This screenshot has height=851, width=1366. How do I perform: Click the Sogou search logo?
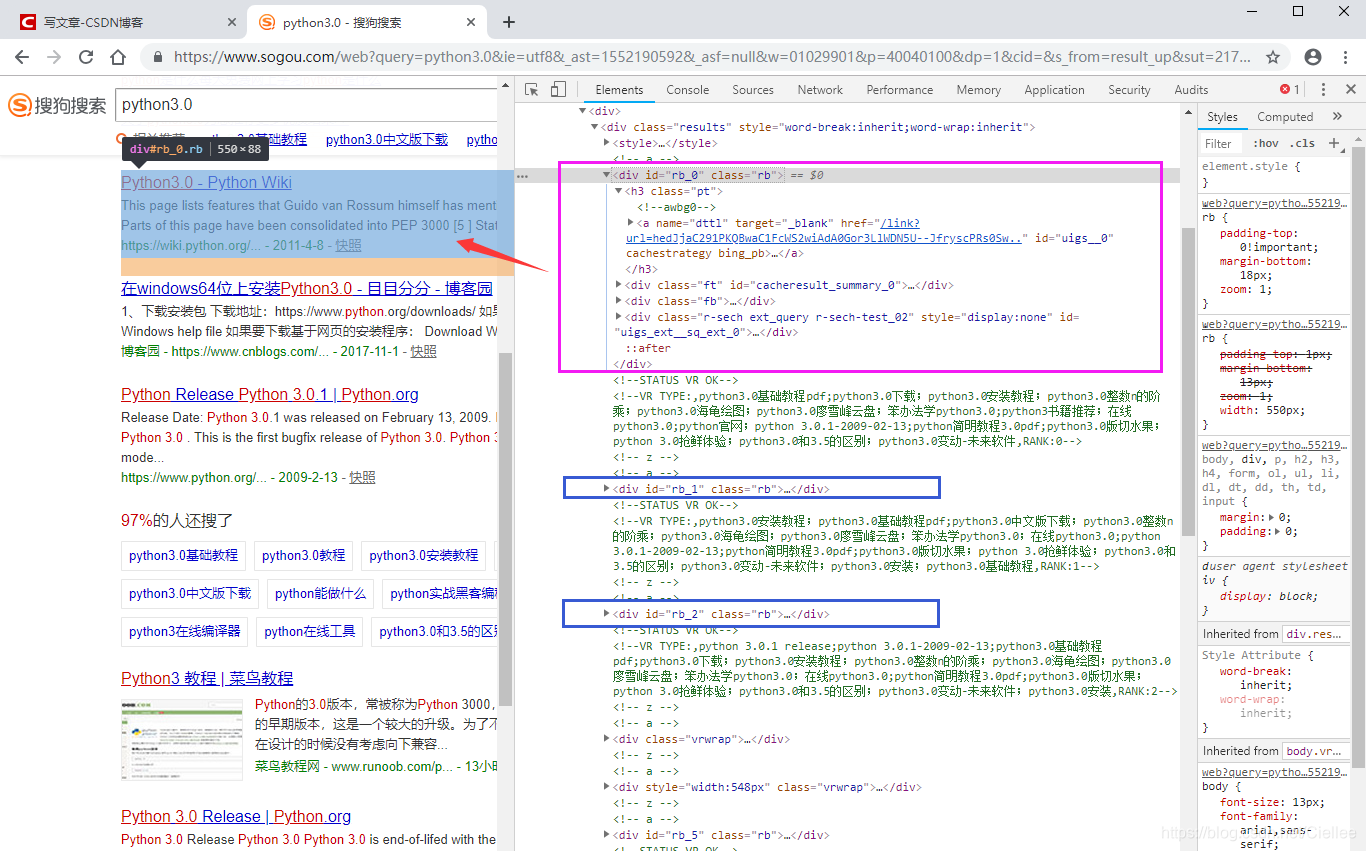point(57,105)
